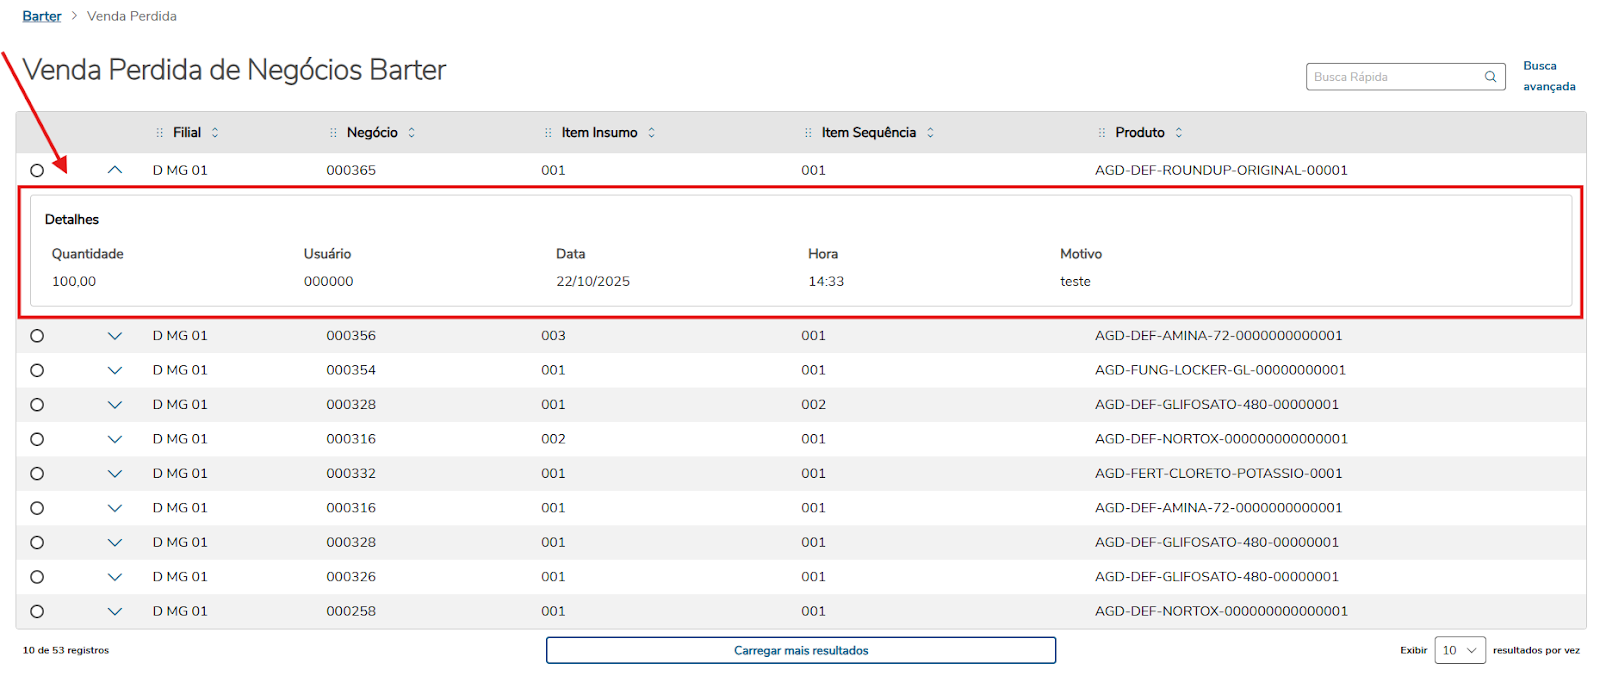Select the radio button for Negócio 000365

37,171
